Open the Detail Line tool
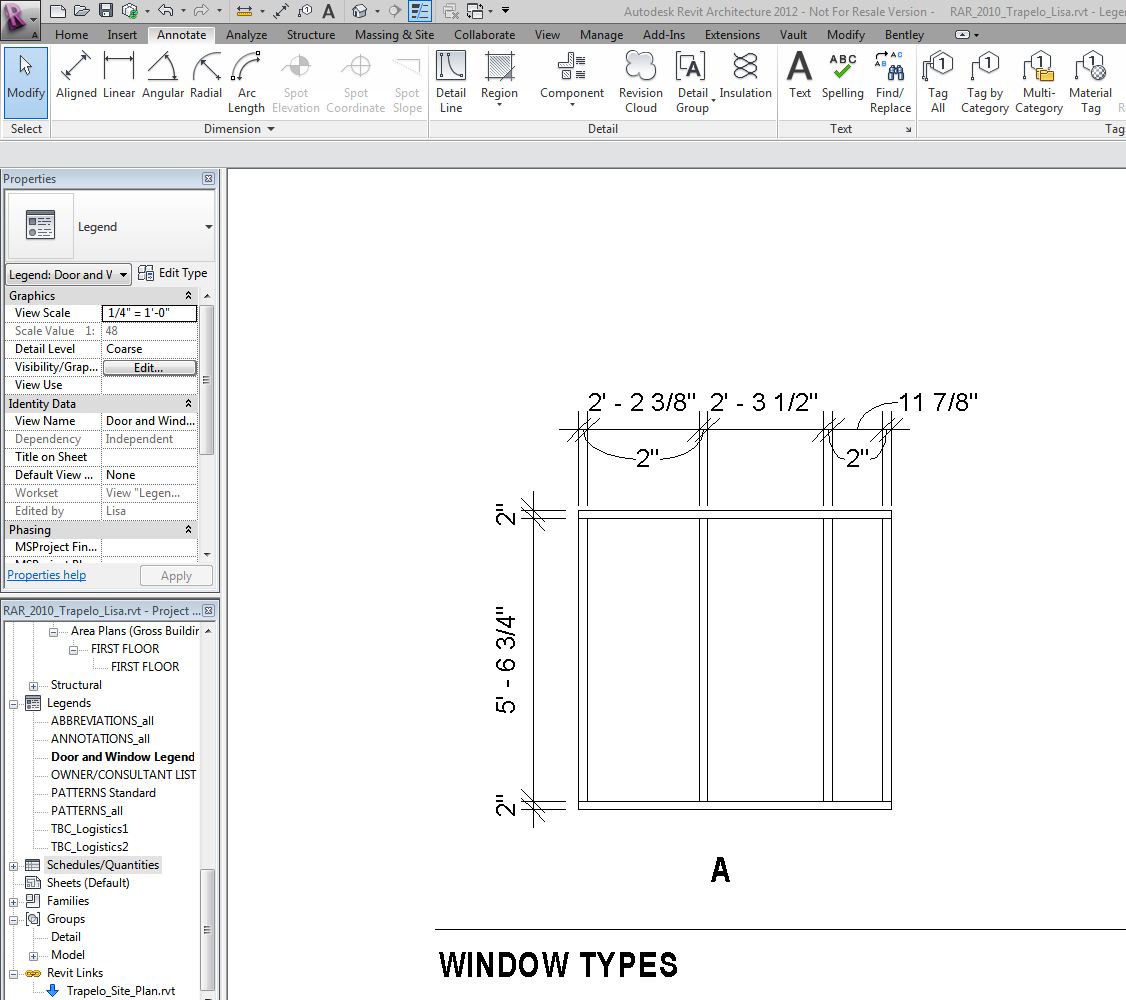The width and height of the screenshot is (1126, 1000). (451, 80)
